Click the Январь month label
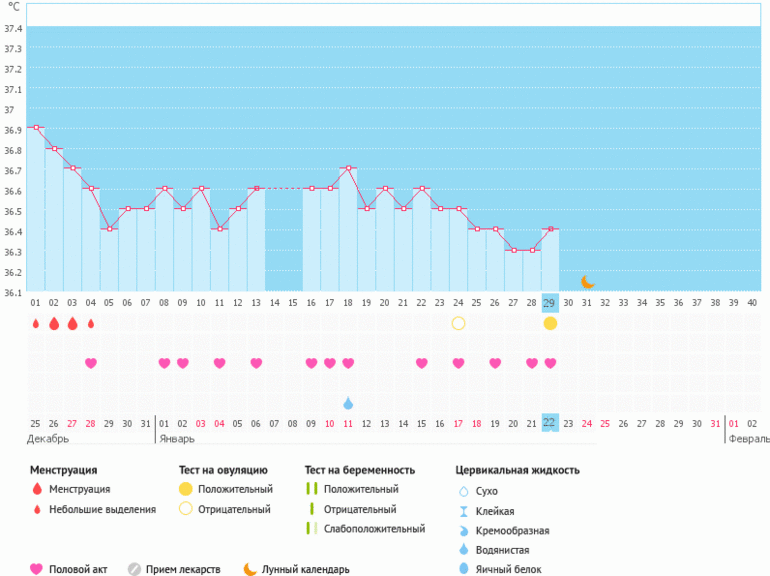This screenshot has height=576, width=770. tap(176, 438)
